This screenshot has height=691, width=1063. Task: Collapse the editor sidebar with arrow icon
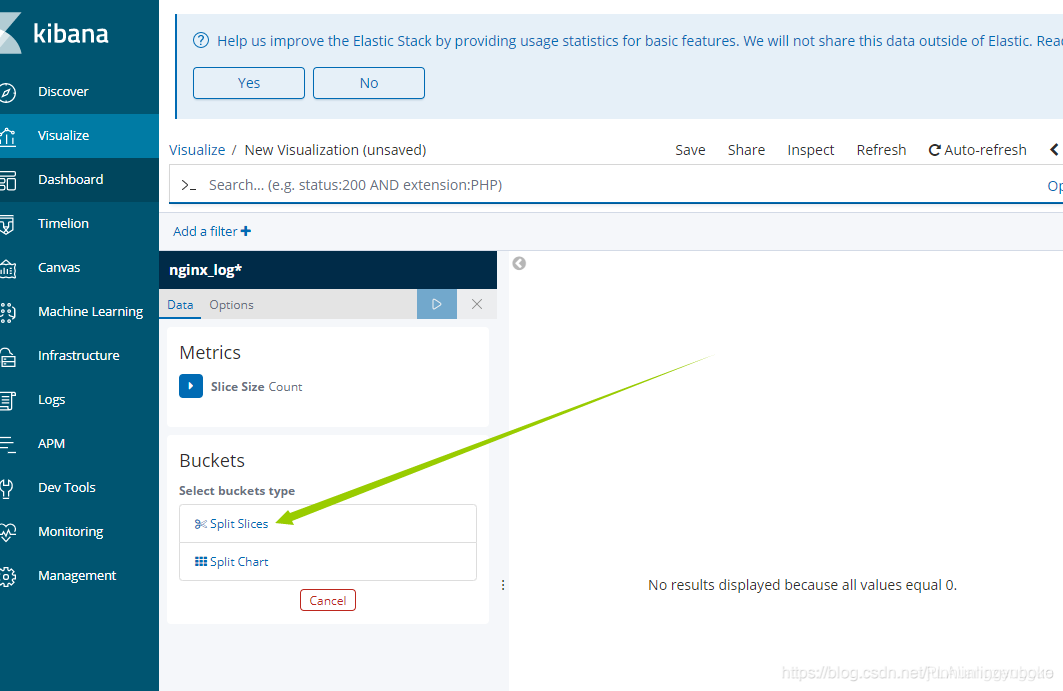(519, 263)
